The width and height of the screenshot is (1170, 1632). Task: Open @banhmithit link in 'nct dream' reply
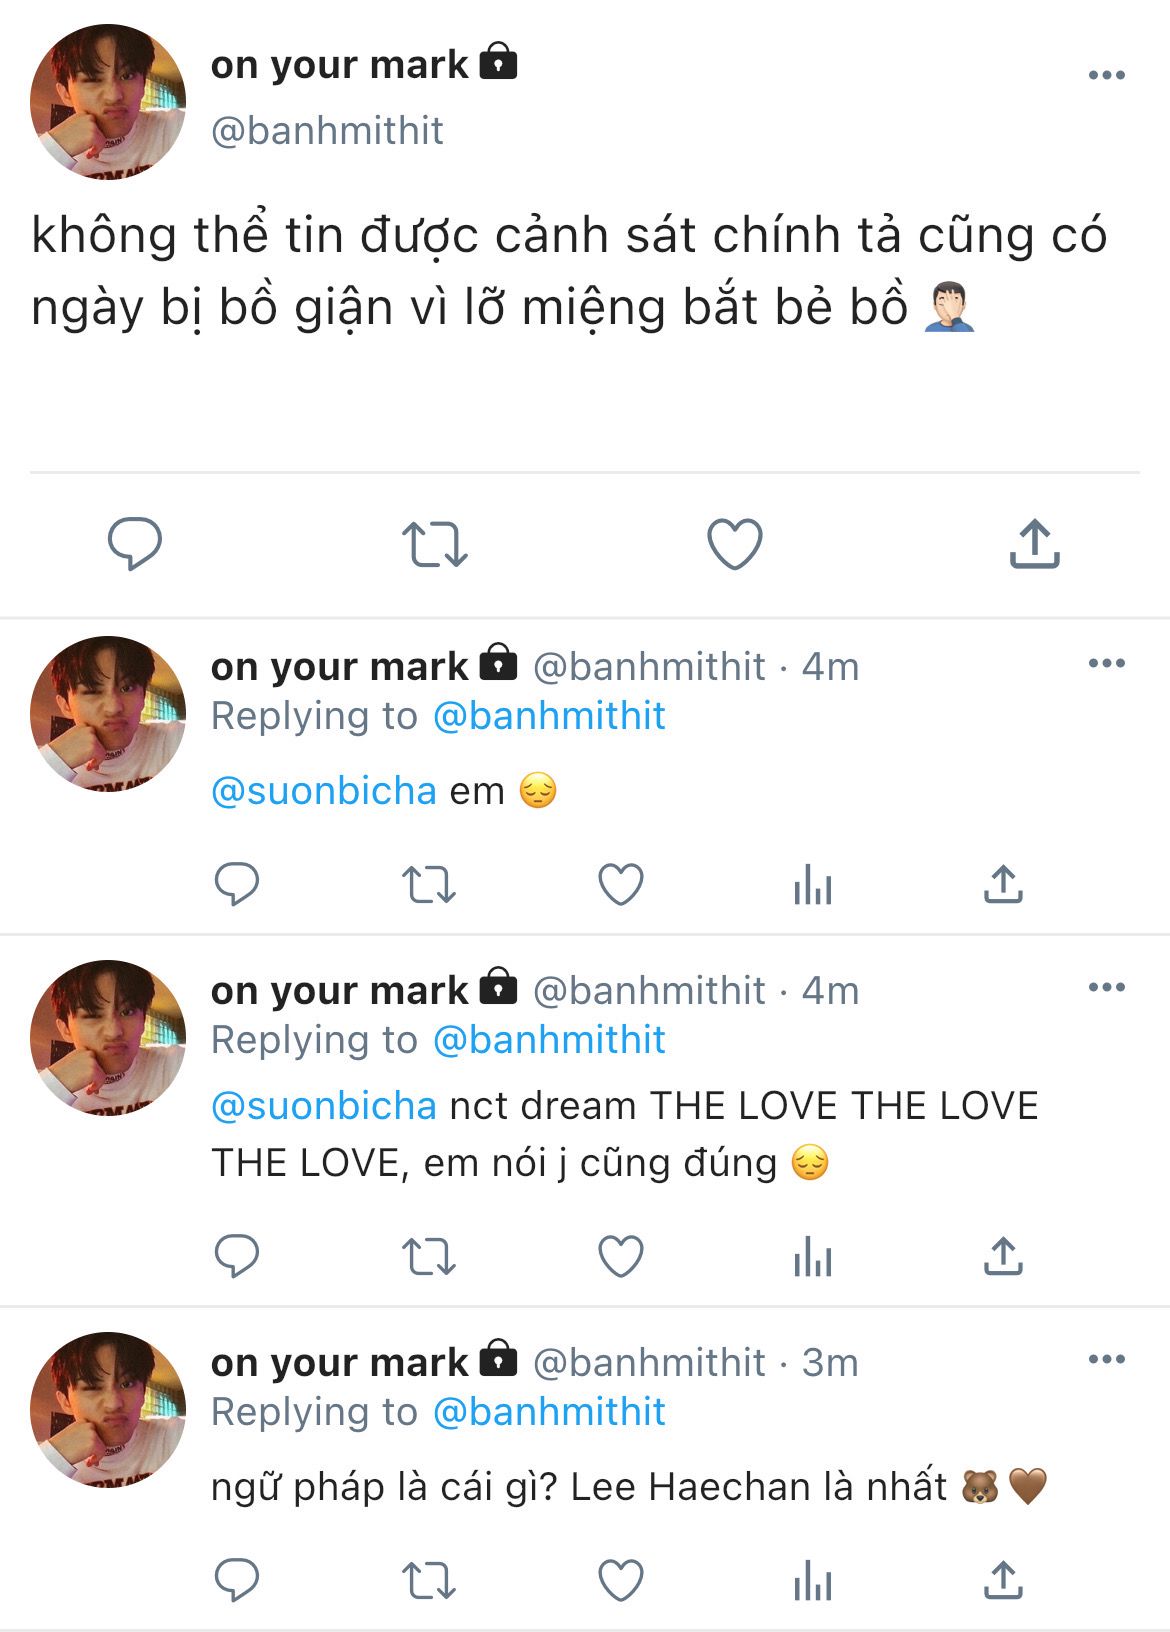(x=549, y=1040)
